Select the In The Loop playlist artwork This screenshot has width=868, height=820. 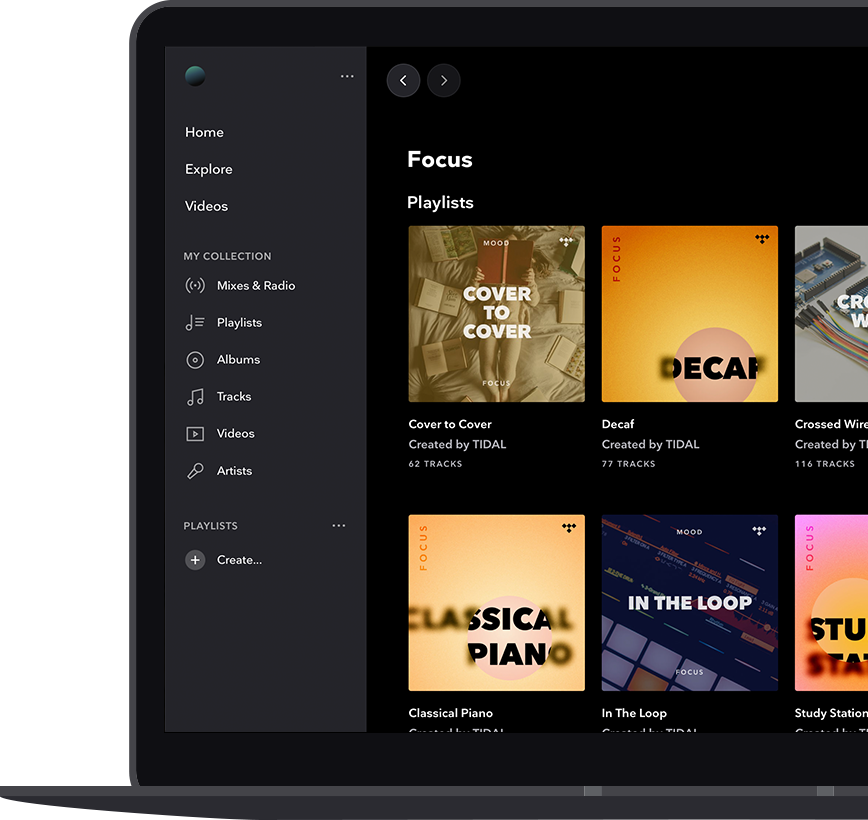[689, 602]
